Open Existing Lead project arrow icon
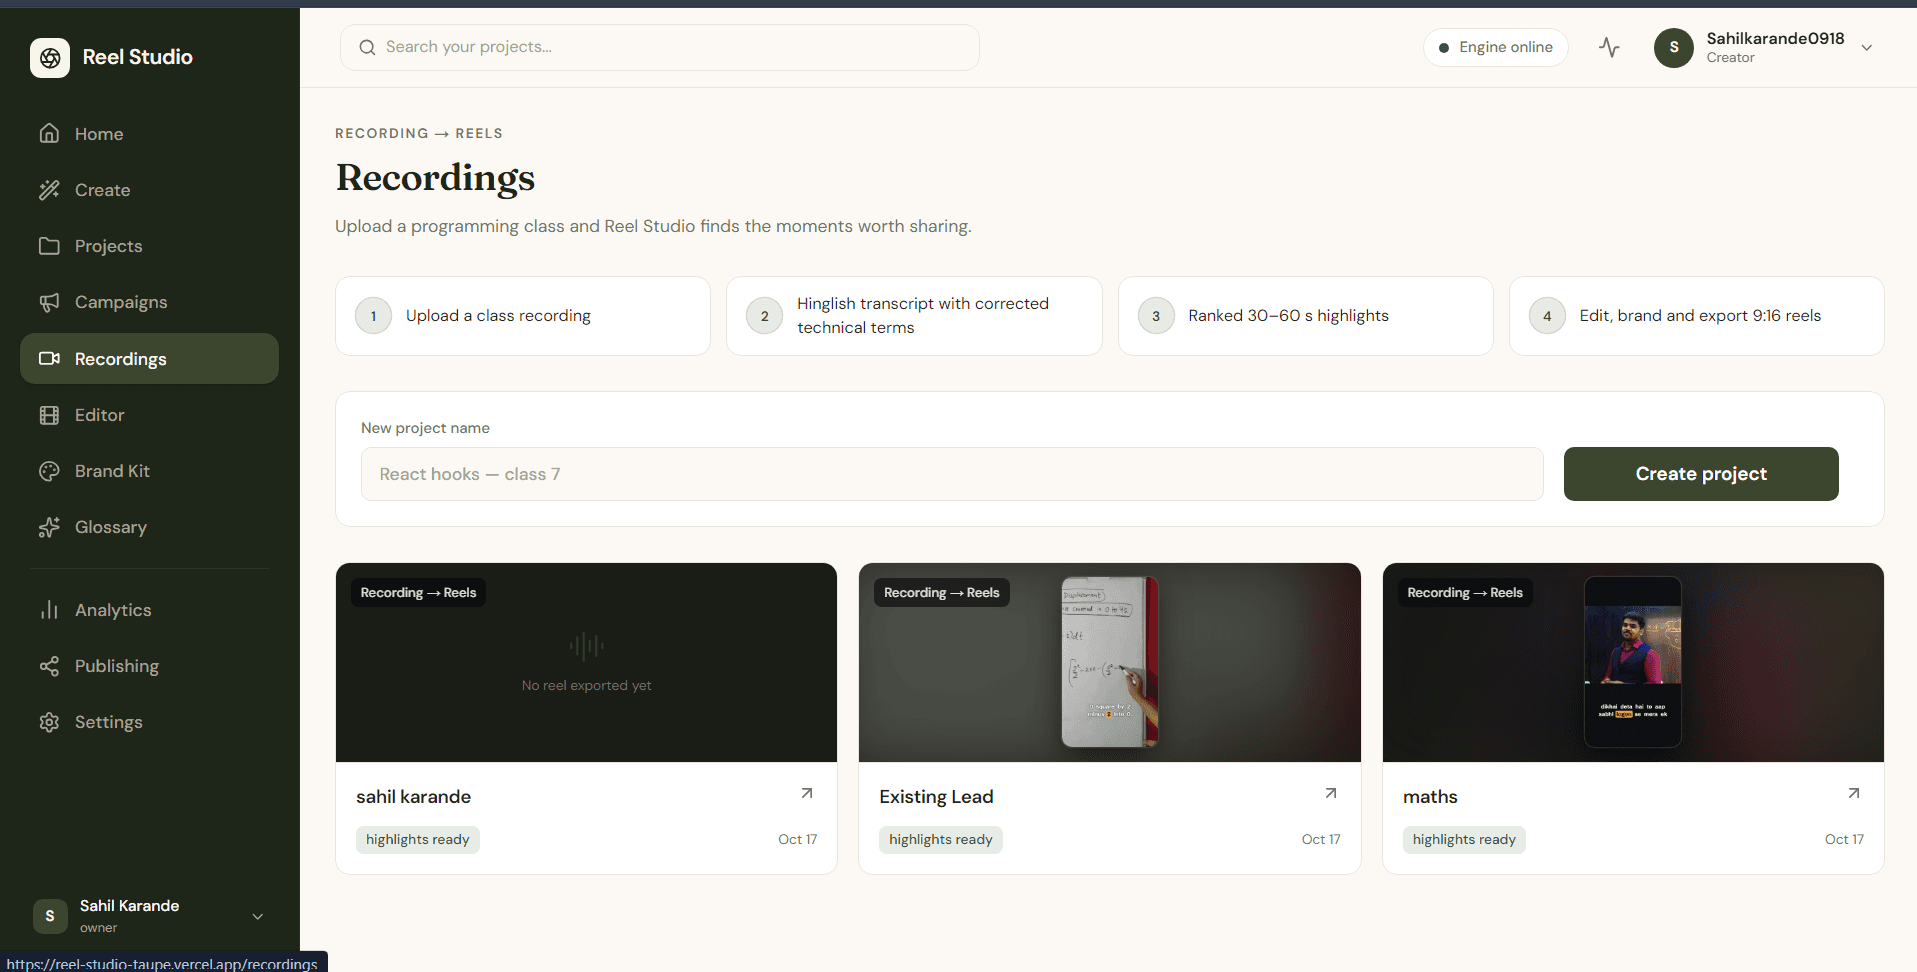Image resolution: width=1917 pixels, height=972 pixels. click(x=1331, y=793)
